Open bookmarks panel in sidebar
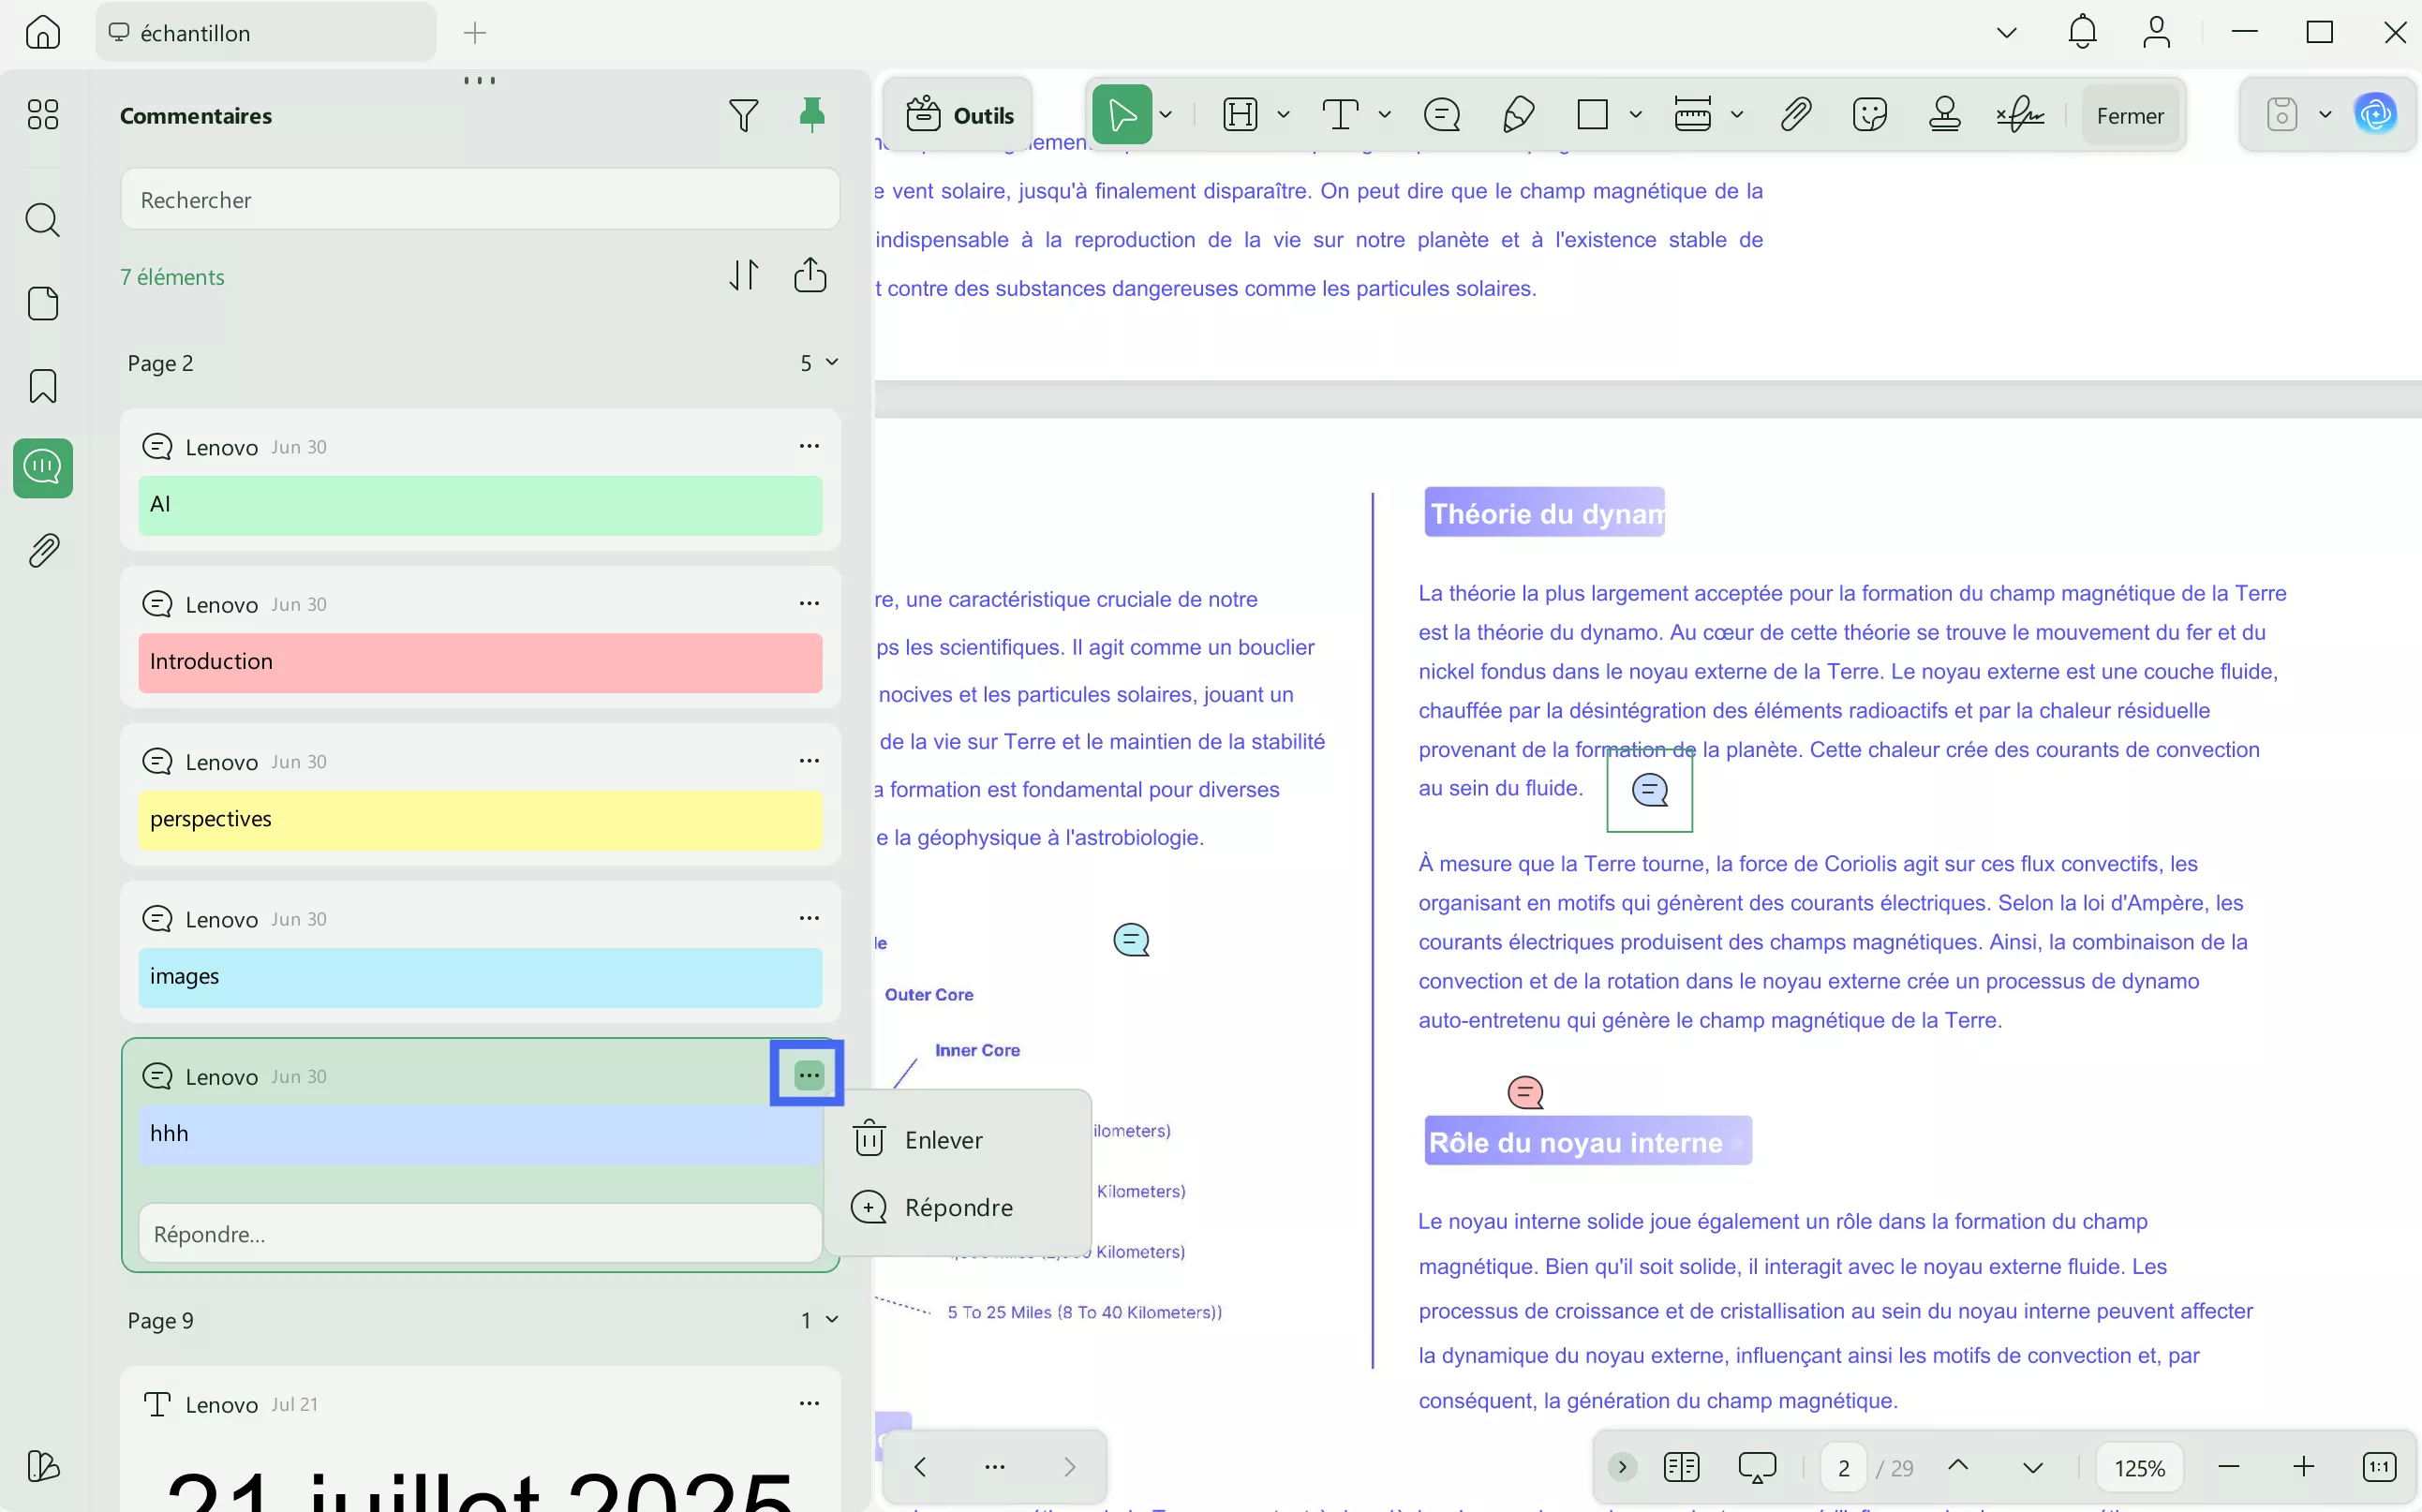 click(x=43, y=386)
